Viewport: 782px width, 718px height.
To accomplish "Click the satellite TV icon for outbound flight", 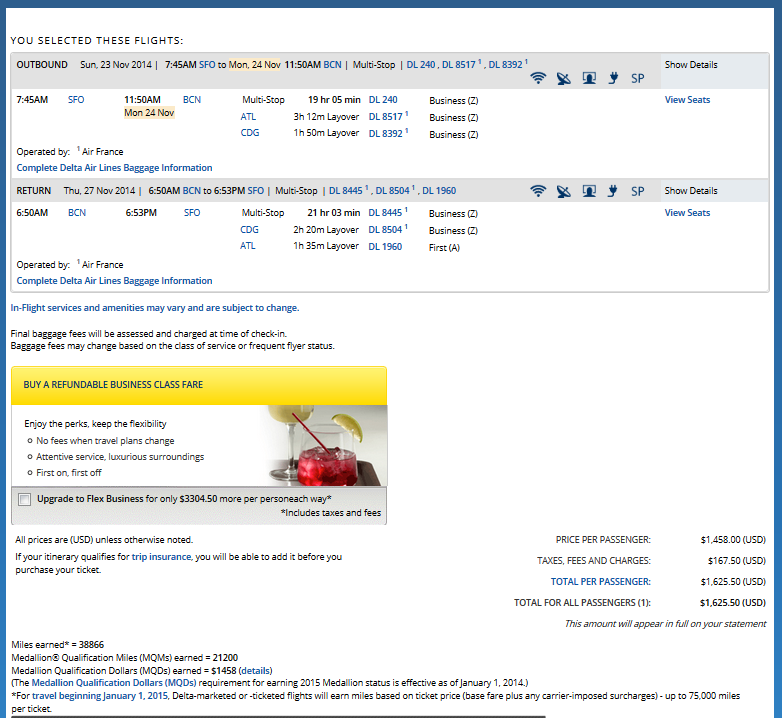I will (564, 78).
